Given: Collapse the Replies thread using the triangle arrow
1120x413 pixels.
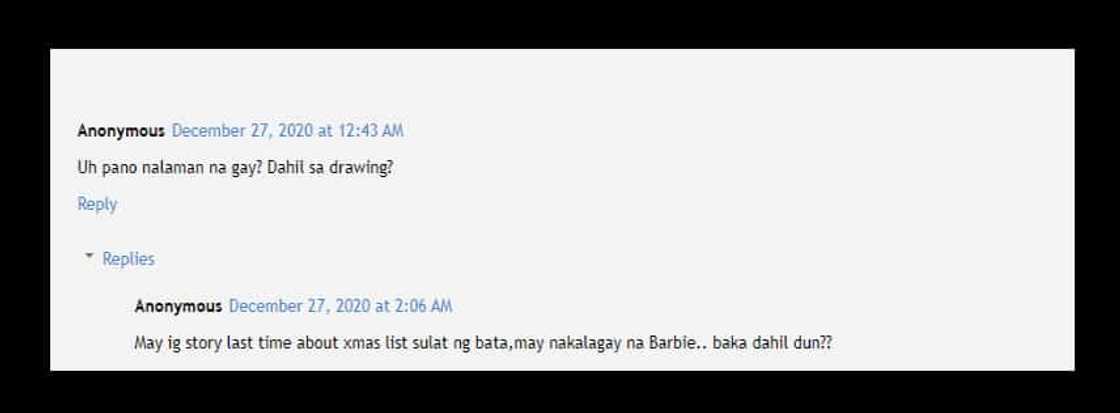Looking at the screenshot, I should 89,256.
